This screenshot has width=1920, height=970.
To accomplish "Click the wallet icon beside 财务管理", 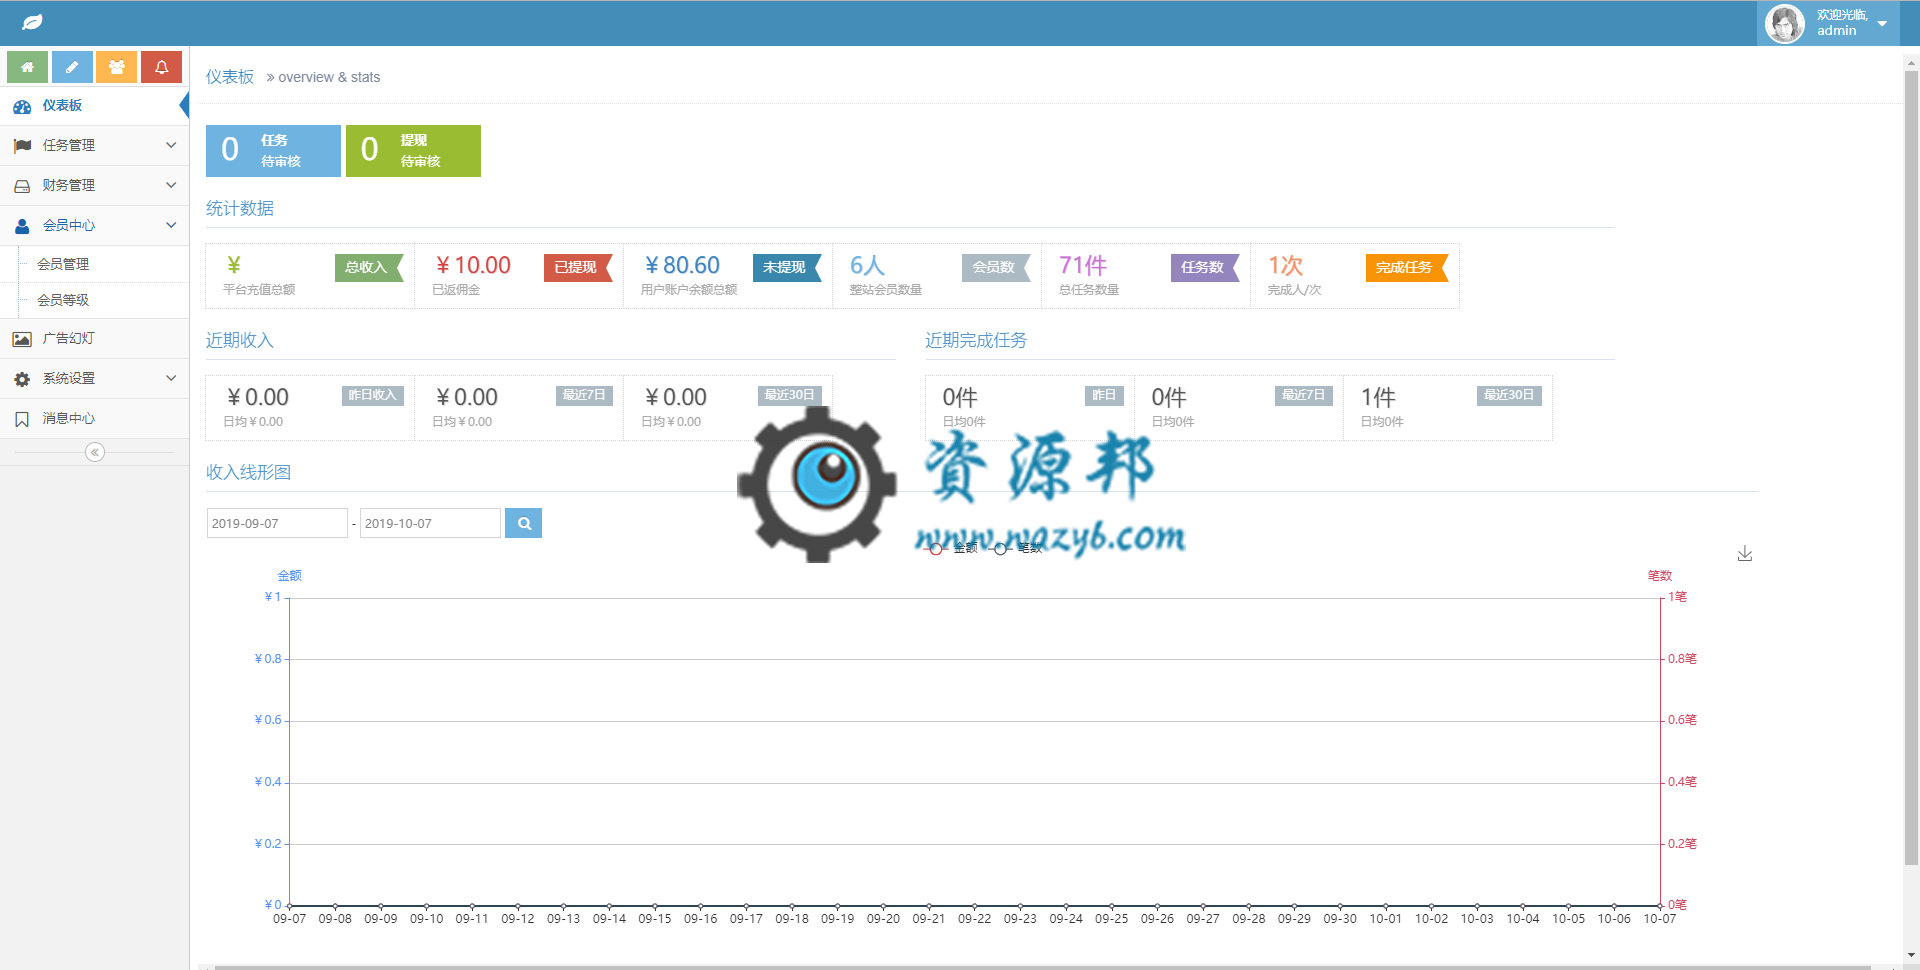I will [x=22, y=186].
